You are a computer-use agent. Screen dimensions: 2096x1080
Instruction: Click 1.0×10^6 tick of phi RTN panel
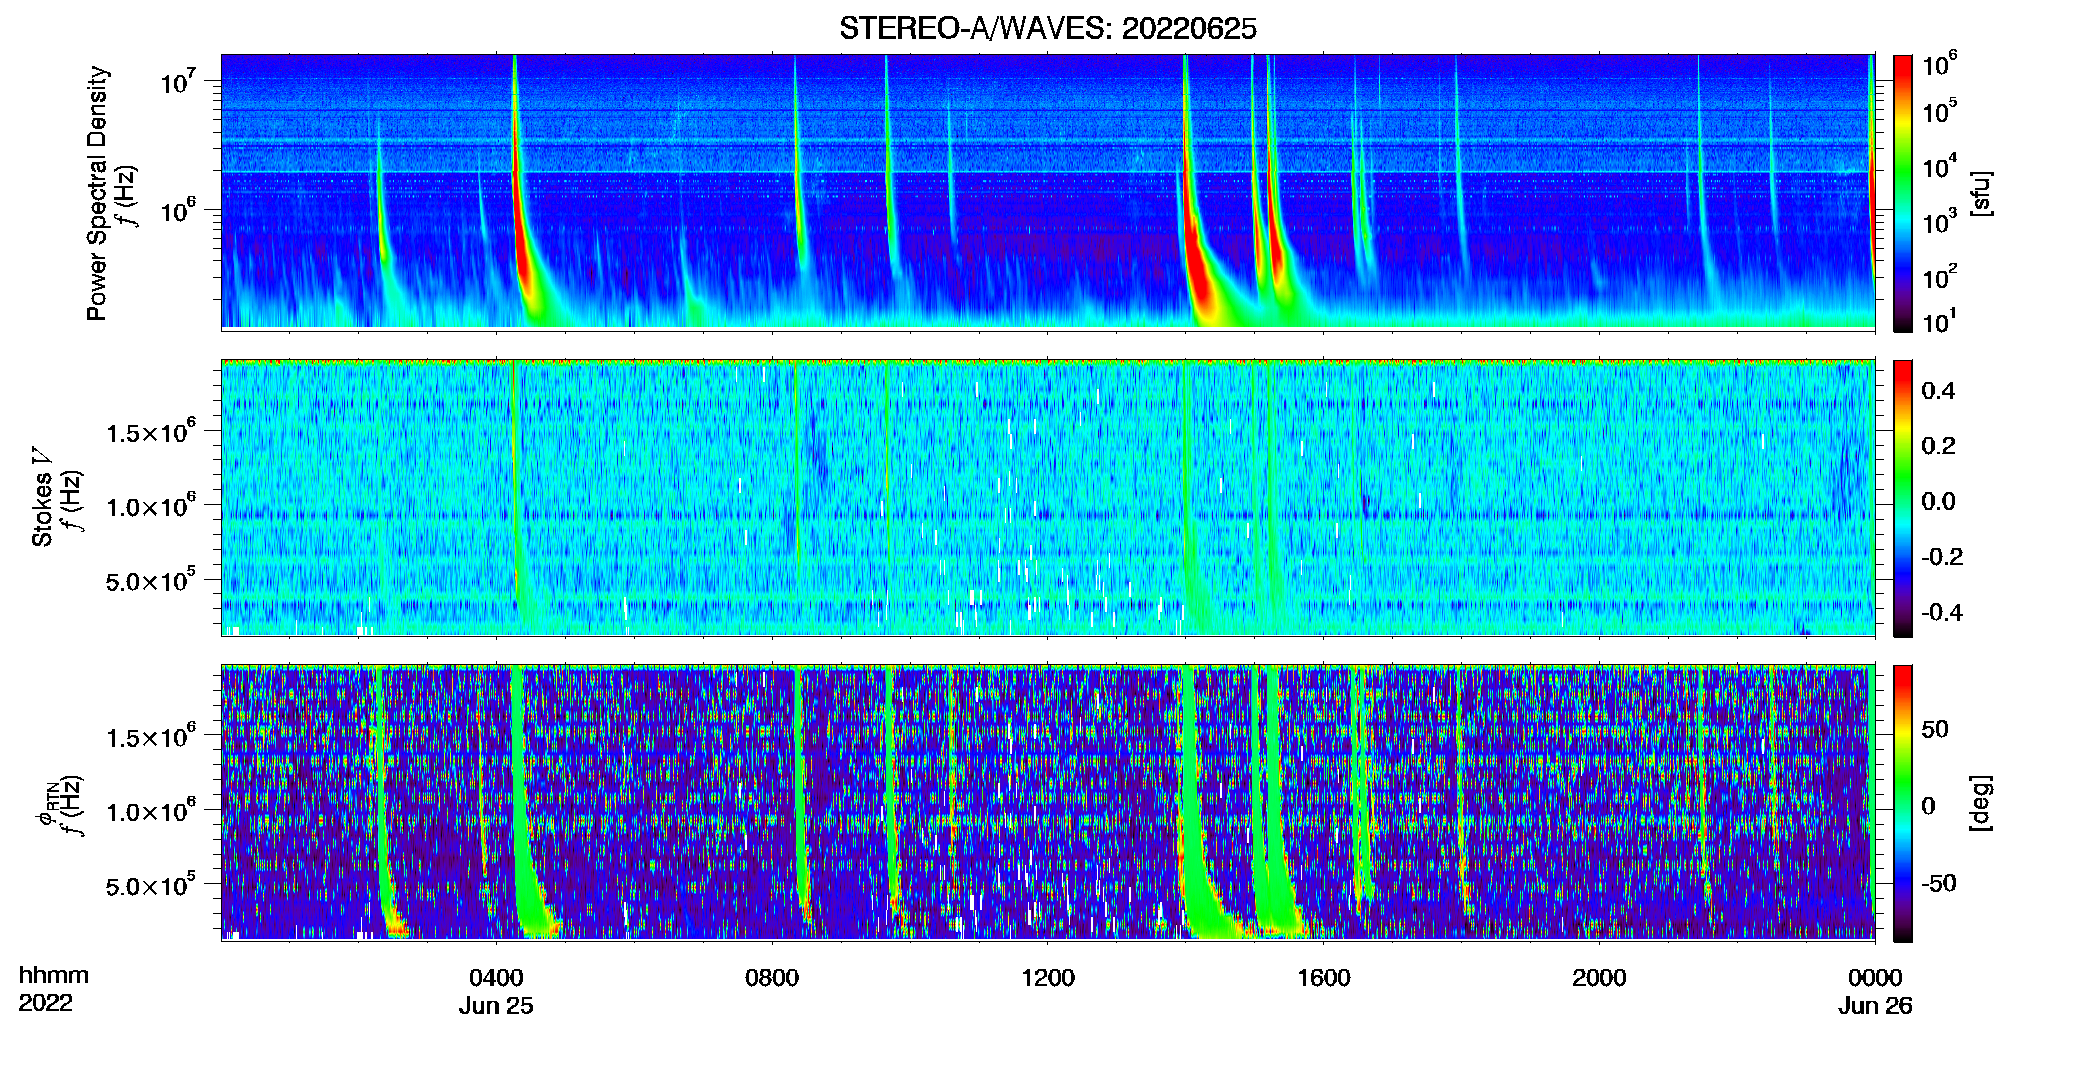tap(151, 812)
